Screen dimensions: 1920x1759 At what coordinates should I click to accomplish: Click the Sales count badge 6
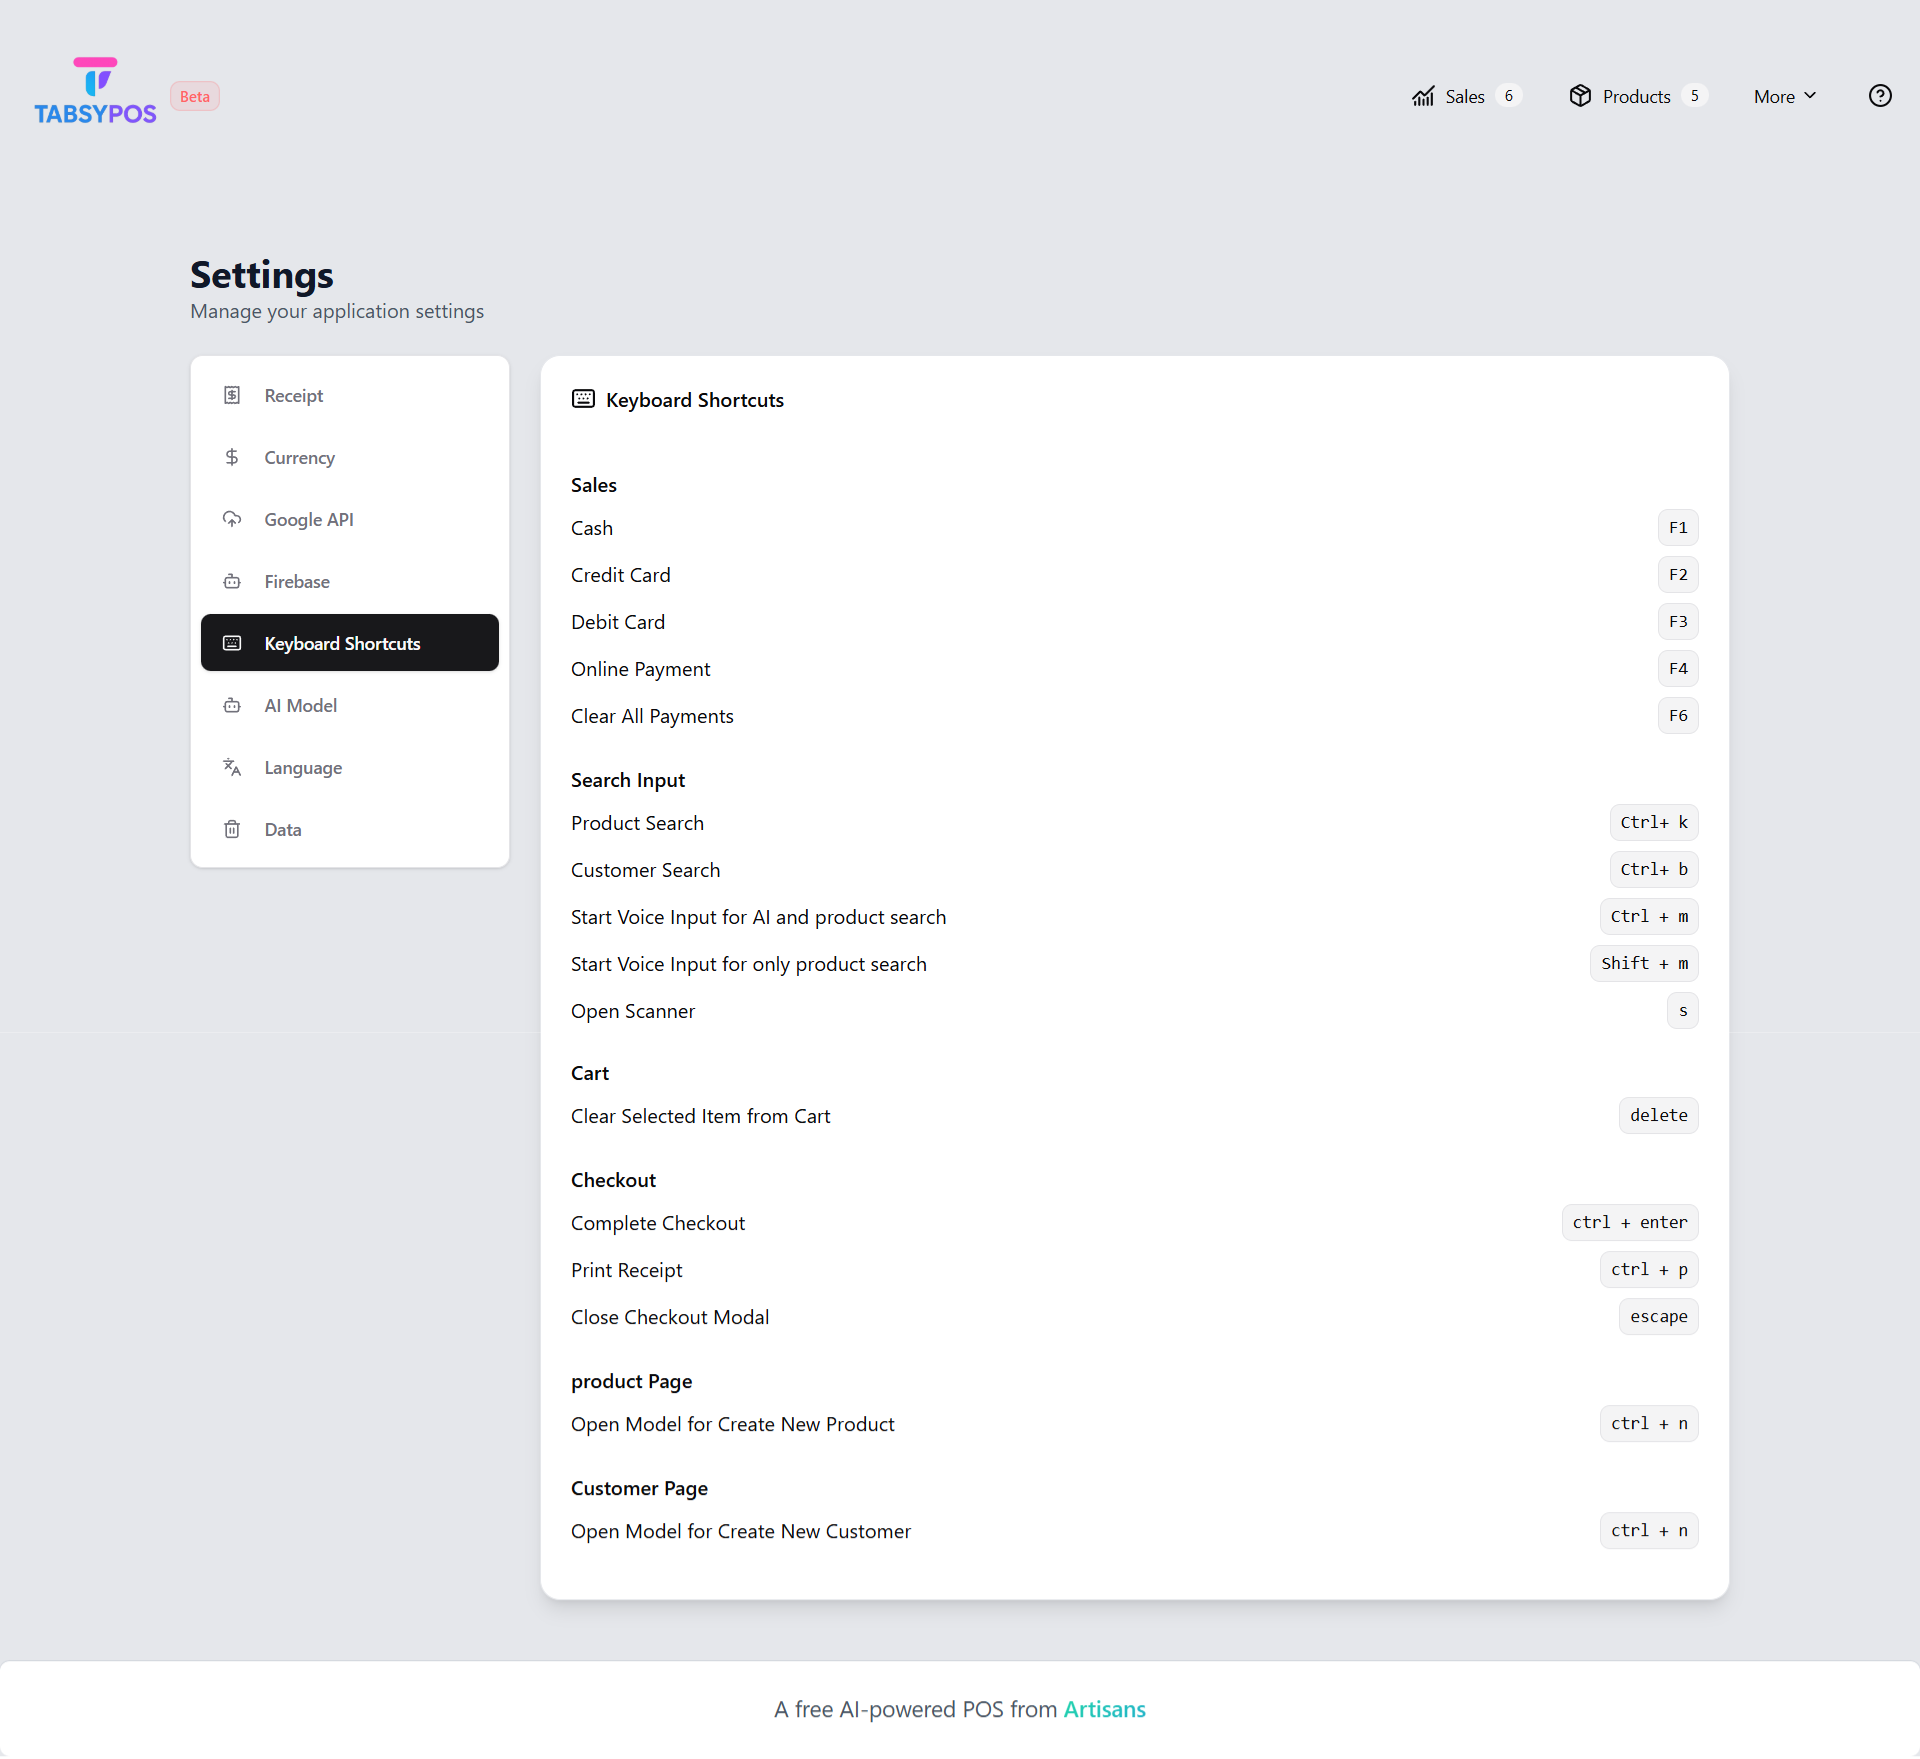[1509, 96]
